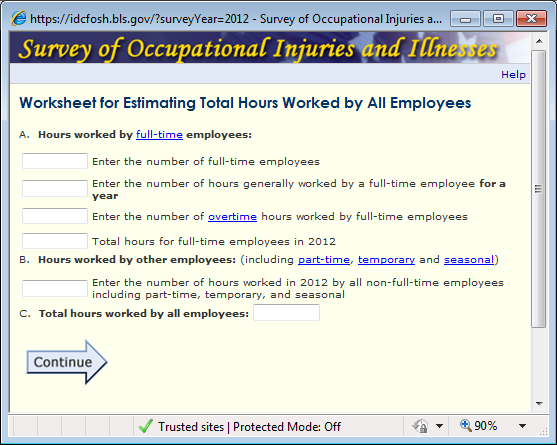Viewport: 557px width, 445px height.
Task: Click the scrollbar down arrow
Action: 539,404
